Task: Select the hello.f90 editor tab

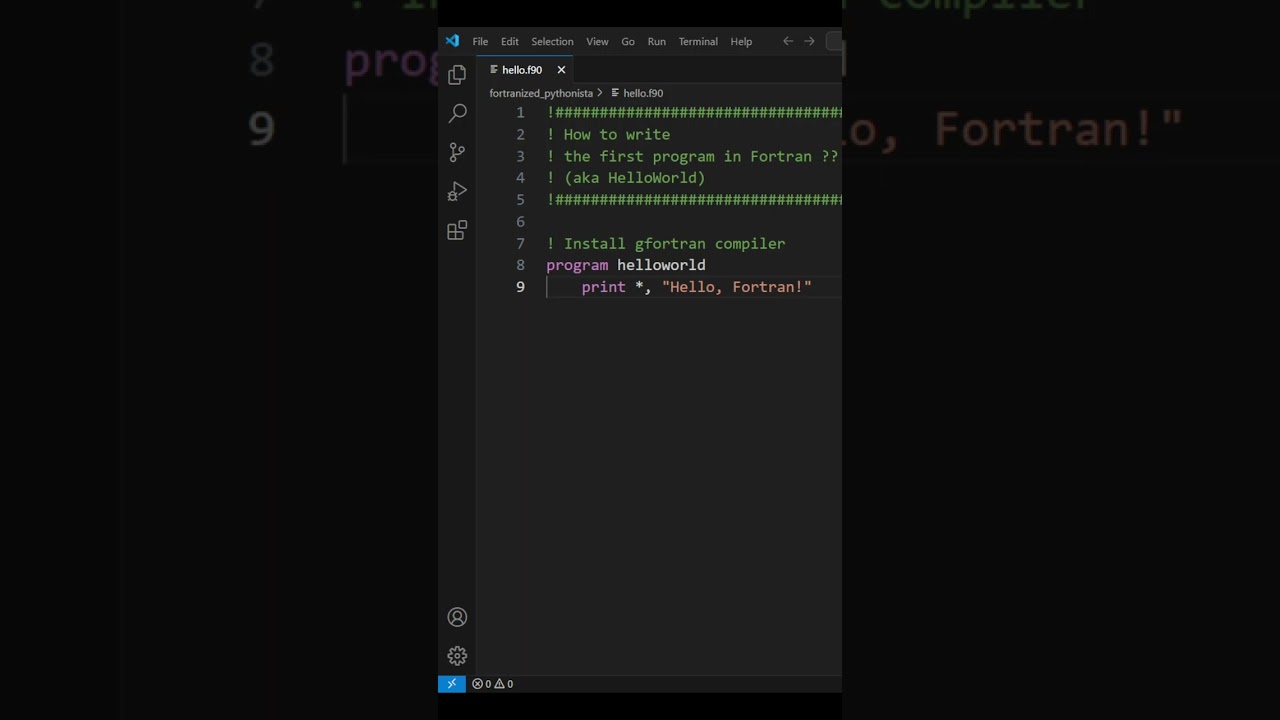Action: [x=526, y=70]
